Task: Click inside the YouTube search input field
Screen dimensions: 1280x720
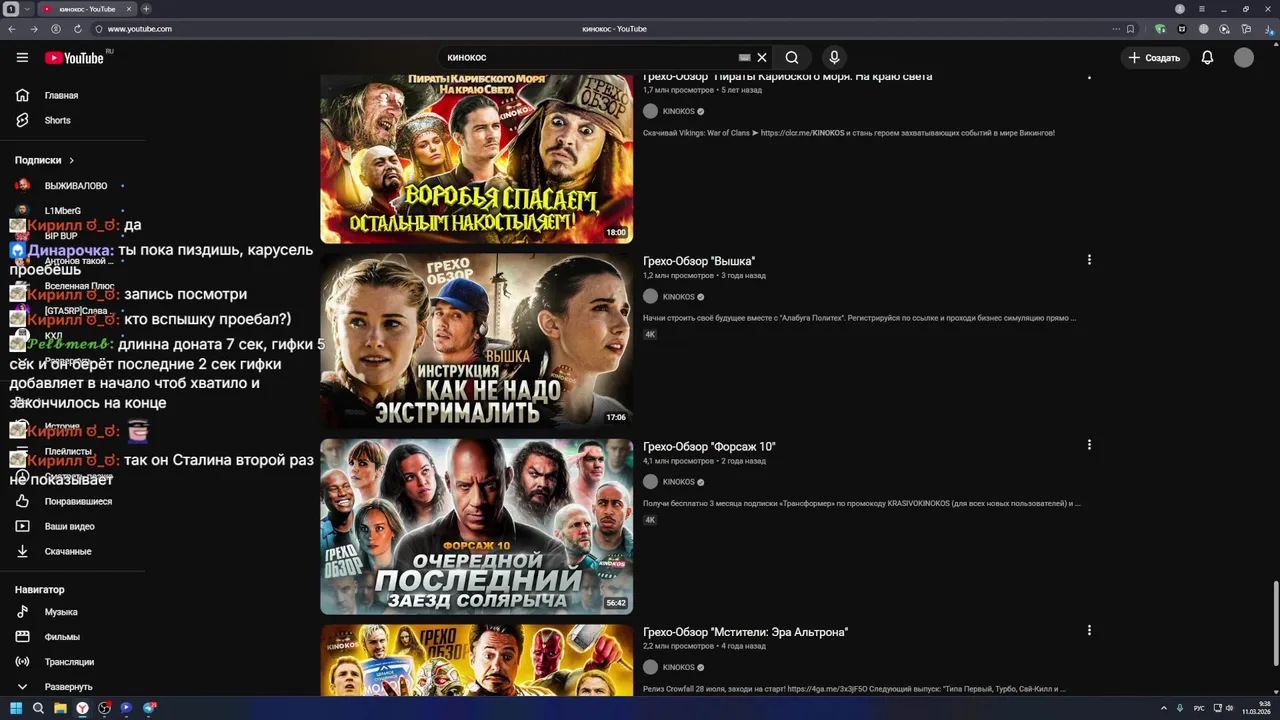Action: tap(588, 58)
